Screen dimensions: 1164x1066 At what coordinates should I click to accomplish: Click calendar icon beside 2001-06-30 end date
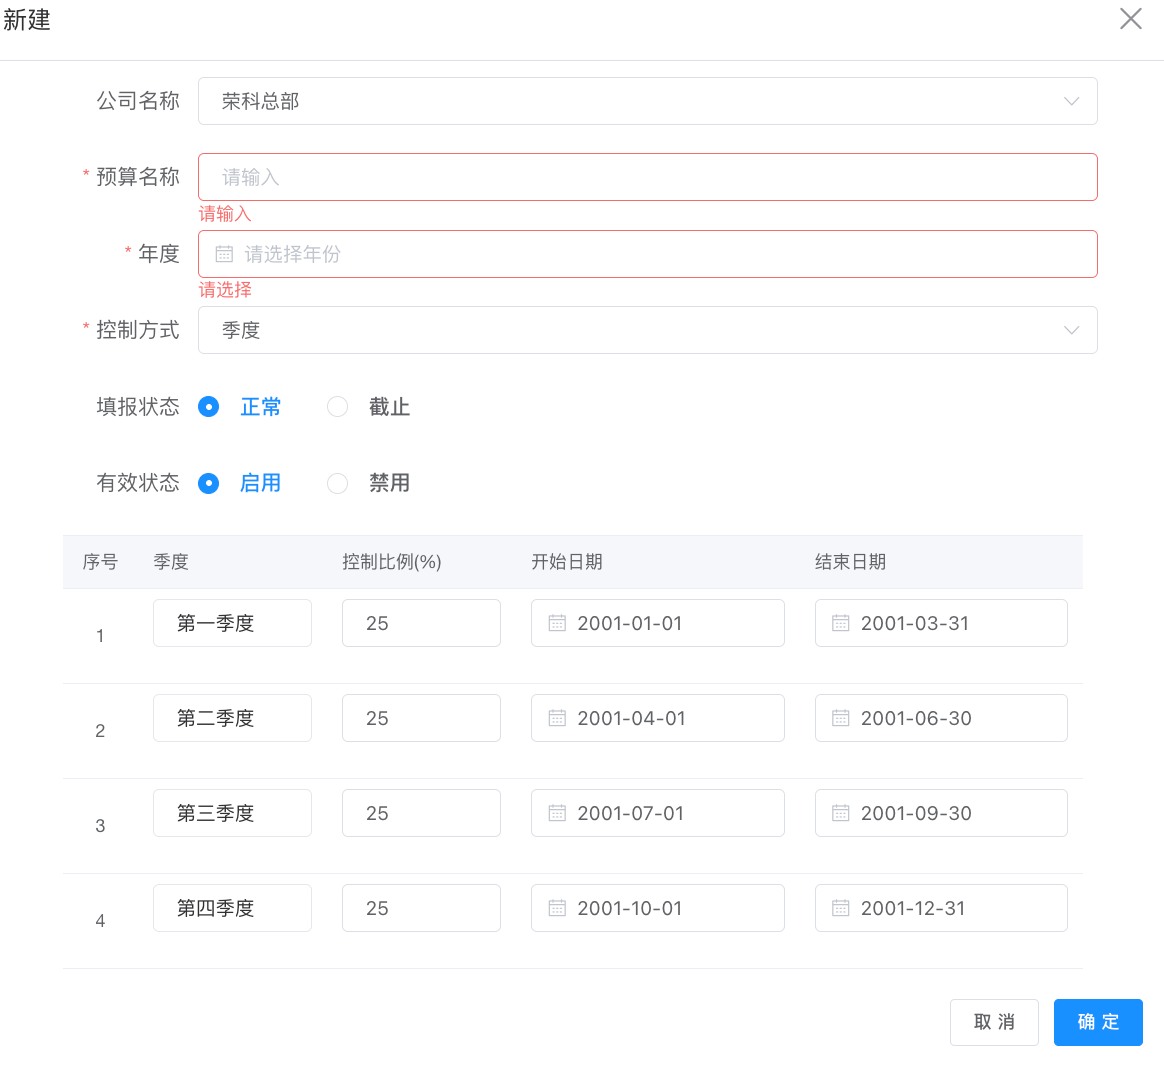(x=840, y=718)
